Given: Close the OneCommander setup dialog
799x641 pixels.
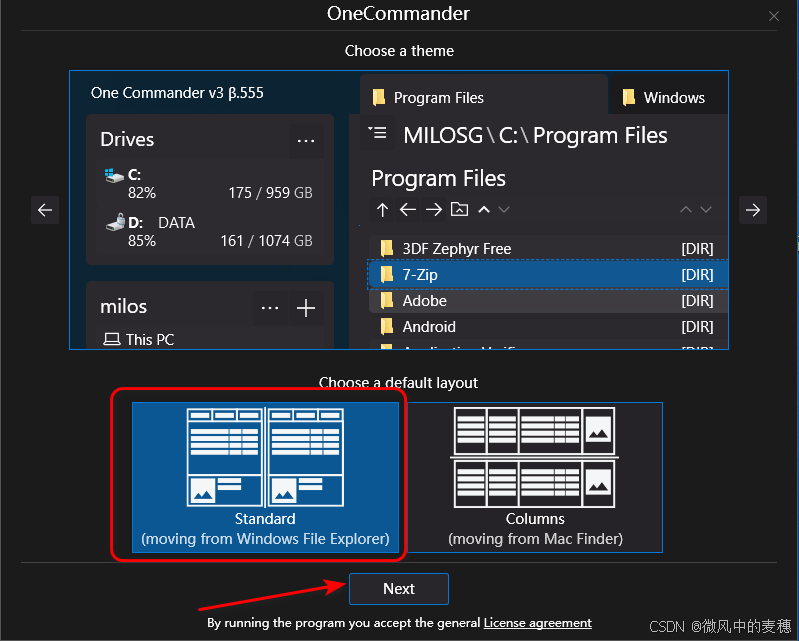Looking at the screenshot, I should click(x=774, y=16).
